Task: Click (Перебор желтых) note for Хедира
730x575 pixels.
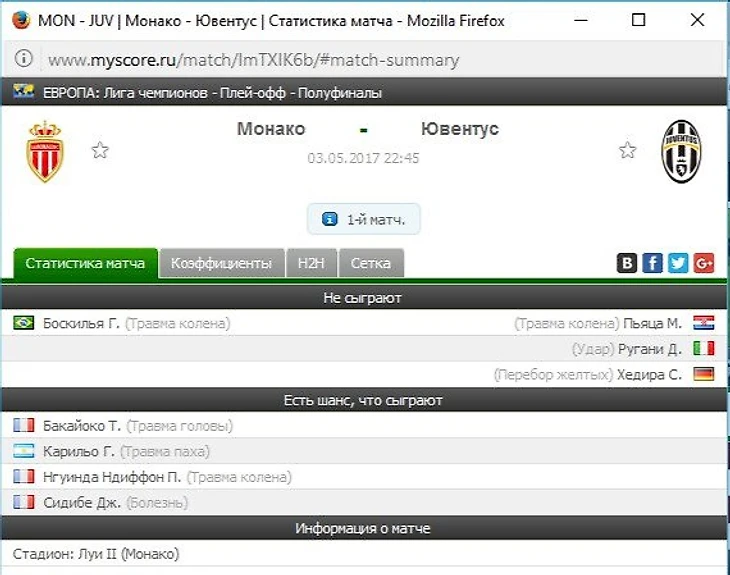Action: pyautogui.click(x=554, y=374)
